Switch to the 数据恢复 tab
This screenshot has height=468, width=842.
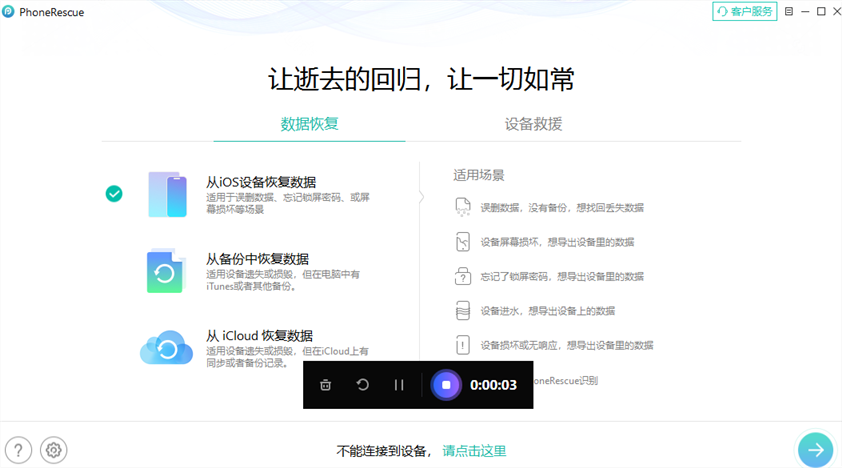pyautogui.click(x=309, y=124)
